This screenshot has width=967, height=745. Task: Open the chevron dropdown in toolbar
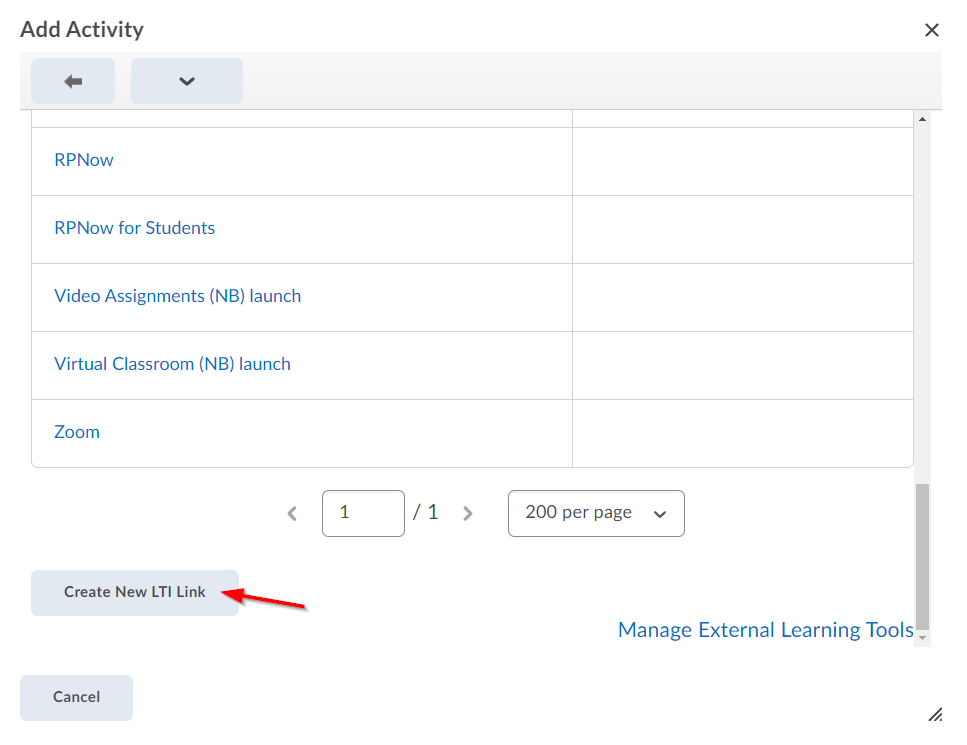click(187, 81)
